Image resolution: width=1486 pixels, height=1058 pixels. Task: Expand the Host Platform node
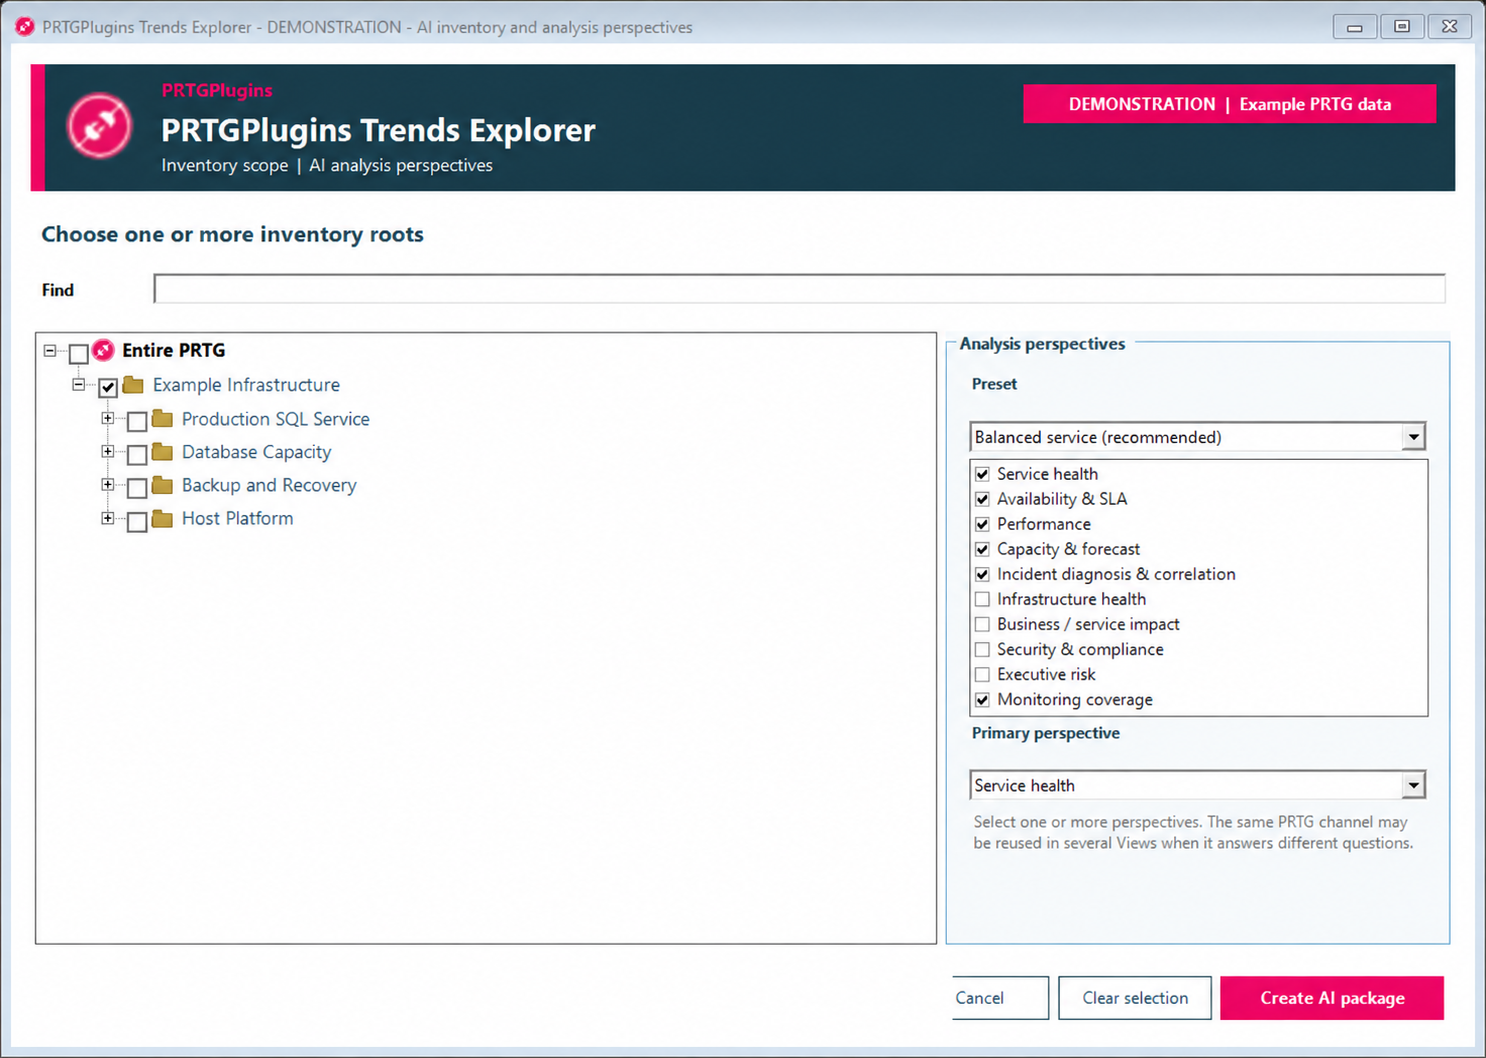[107, 518]
